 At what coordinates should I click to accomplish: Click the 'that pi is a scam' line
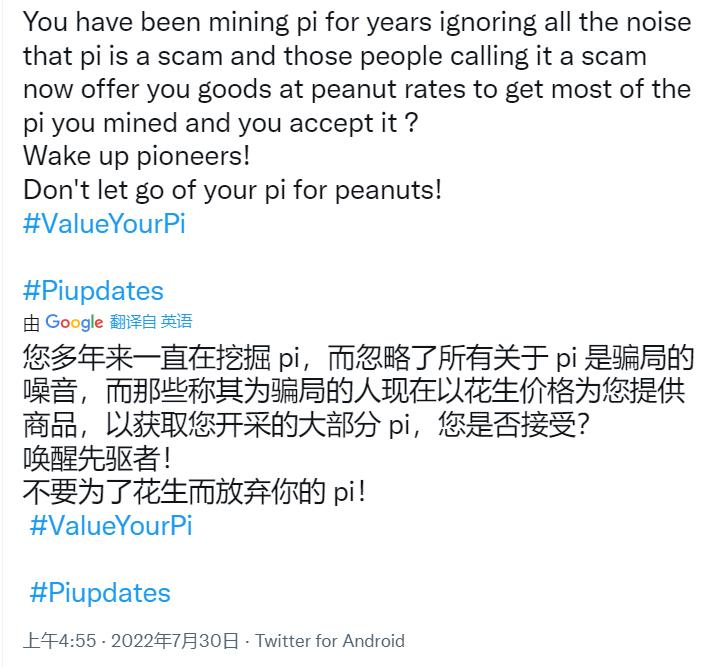(x=335, y=56)
